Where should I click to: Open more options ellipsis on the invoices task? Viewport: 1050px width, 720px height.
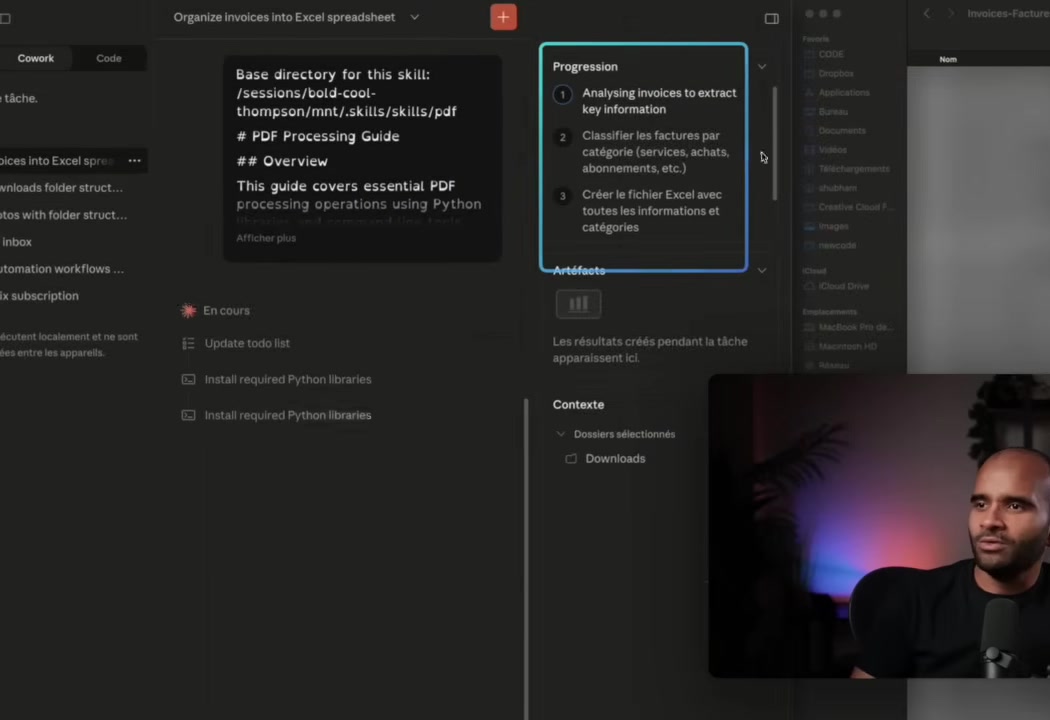pos(134,160)
